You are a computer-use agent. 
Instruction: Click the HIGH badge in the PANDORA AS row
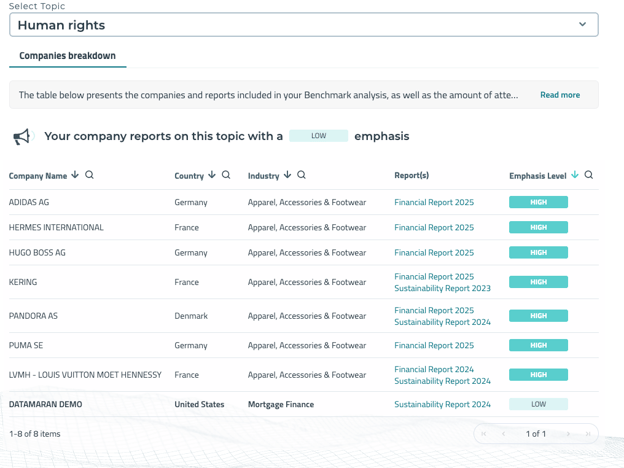(x=538, y=316)
